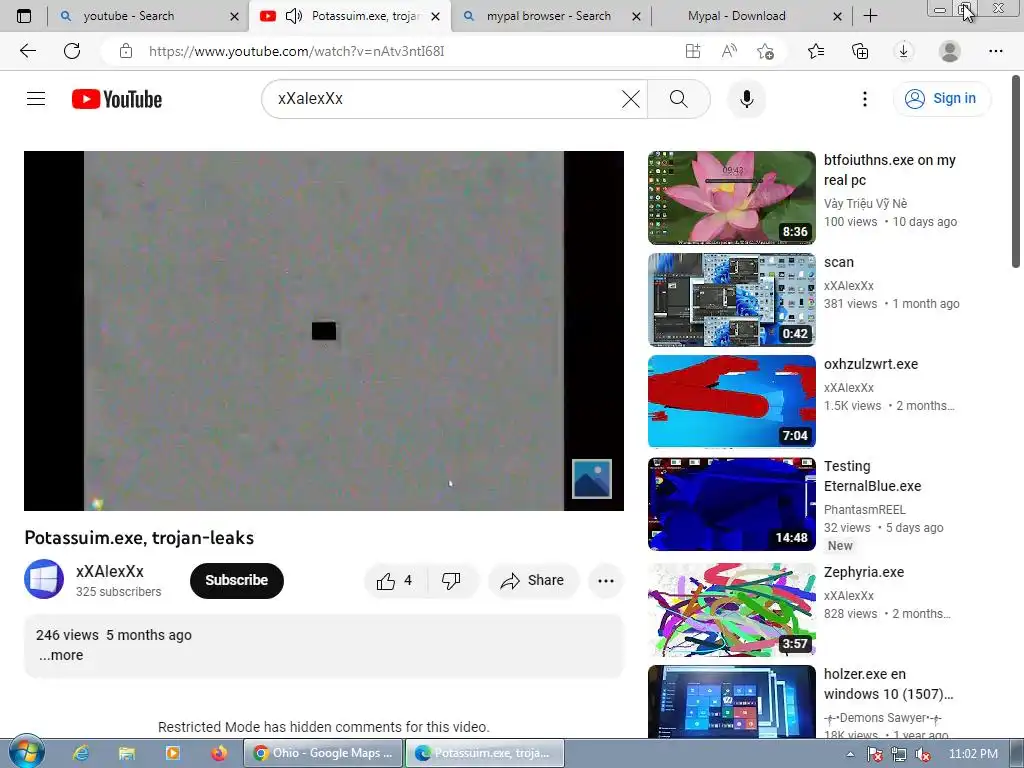Open Zephyria.exe video title
Viewport: 1024px width, 768px height.
pyautogui.click(x=864, y=572)
